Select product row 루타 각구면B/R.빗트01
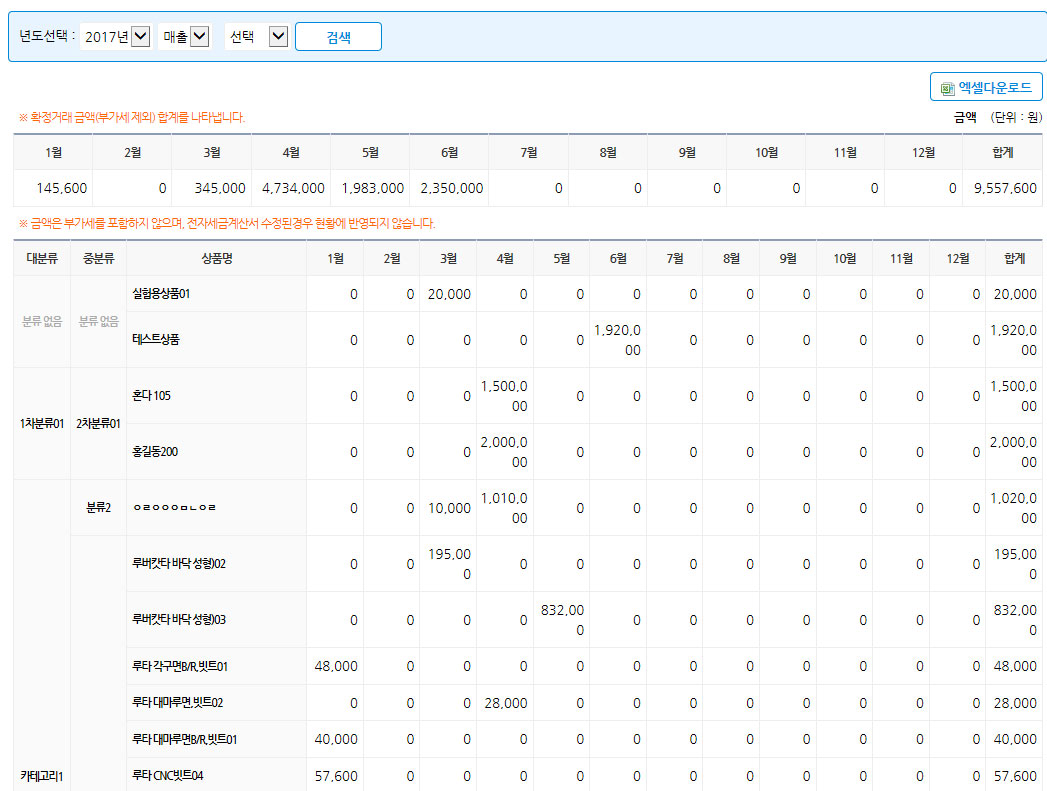This screenshot has height=791, width=1047. click(180, 666)
